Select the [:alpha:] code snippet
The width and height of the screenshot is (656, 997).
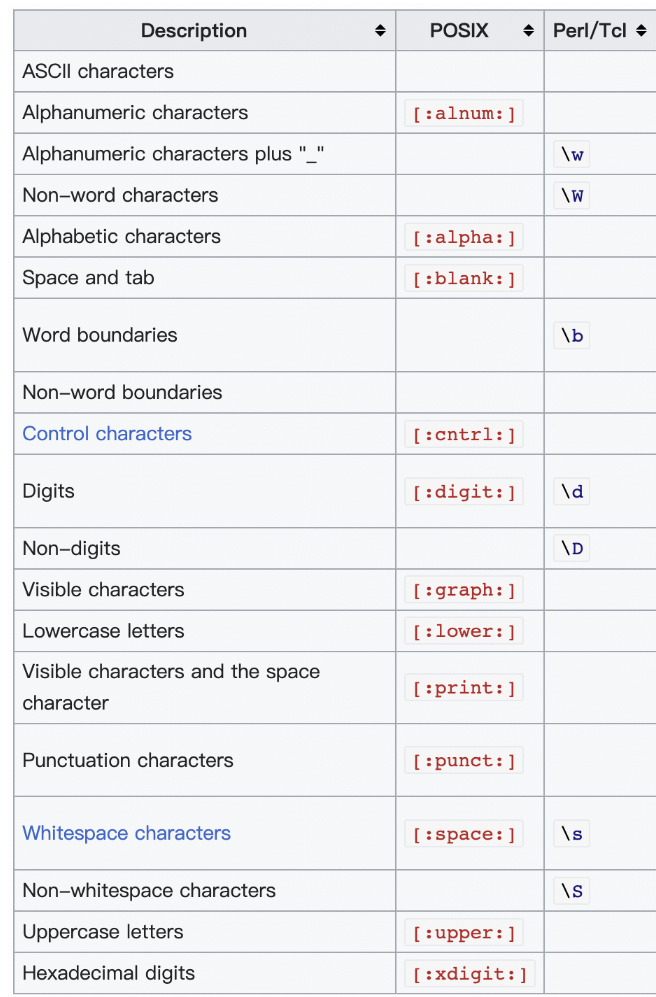click(x=464, y=237)
